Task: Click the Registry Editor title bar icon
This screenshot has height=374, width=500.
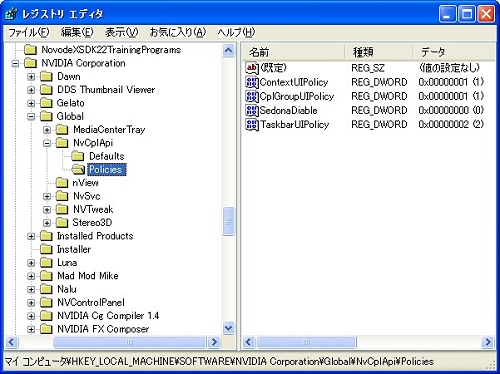Action: click(x=11, y=14)
